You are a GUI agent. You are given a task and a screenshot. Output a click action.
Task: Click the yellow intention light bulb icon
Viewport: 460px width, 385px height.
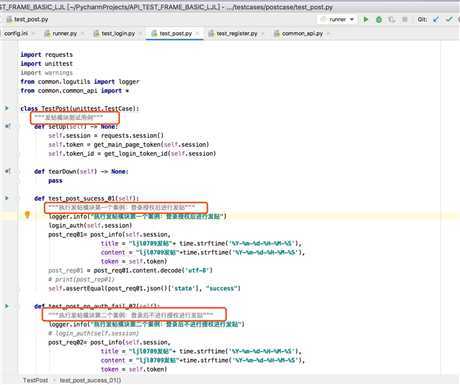click(x=27, y=215)
